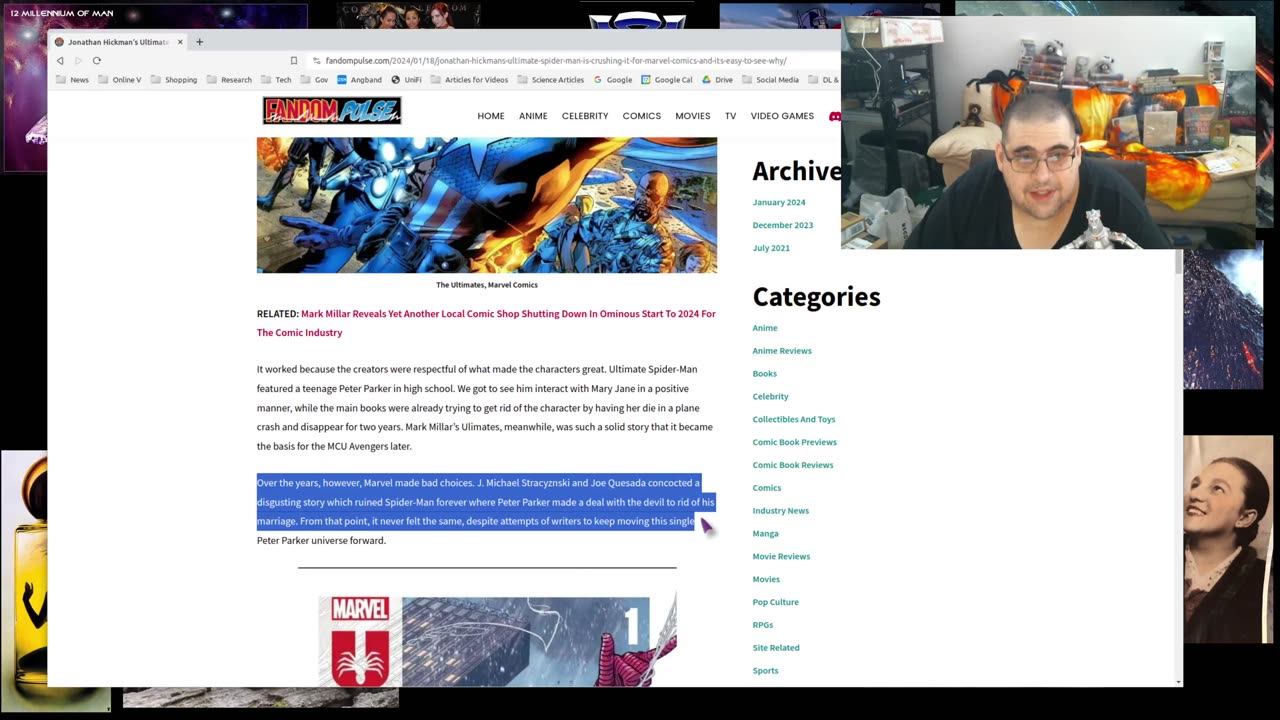Open the Gov bookmarks folder
1280x720 pixels.
click(314, 80)
